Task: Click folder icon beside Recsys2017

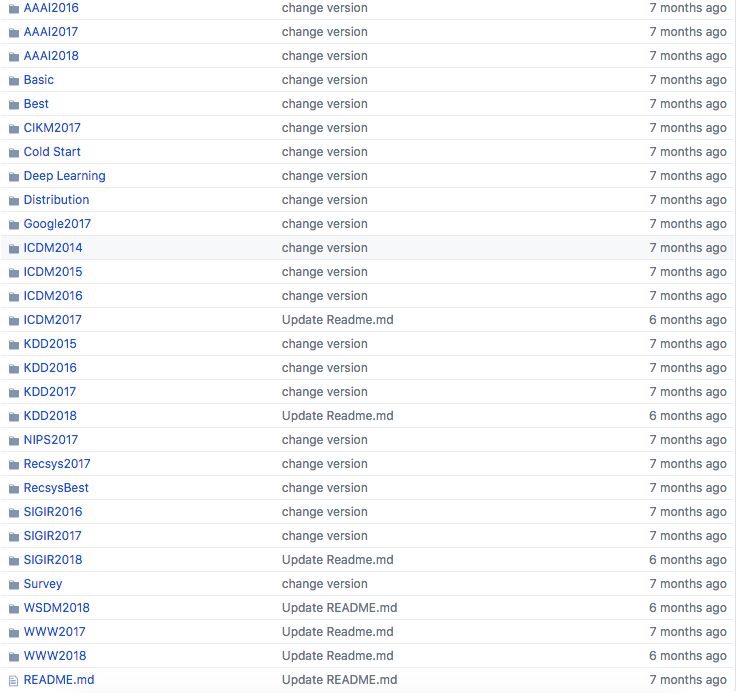Action: pyautogui.click(x=14, y=465)
